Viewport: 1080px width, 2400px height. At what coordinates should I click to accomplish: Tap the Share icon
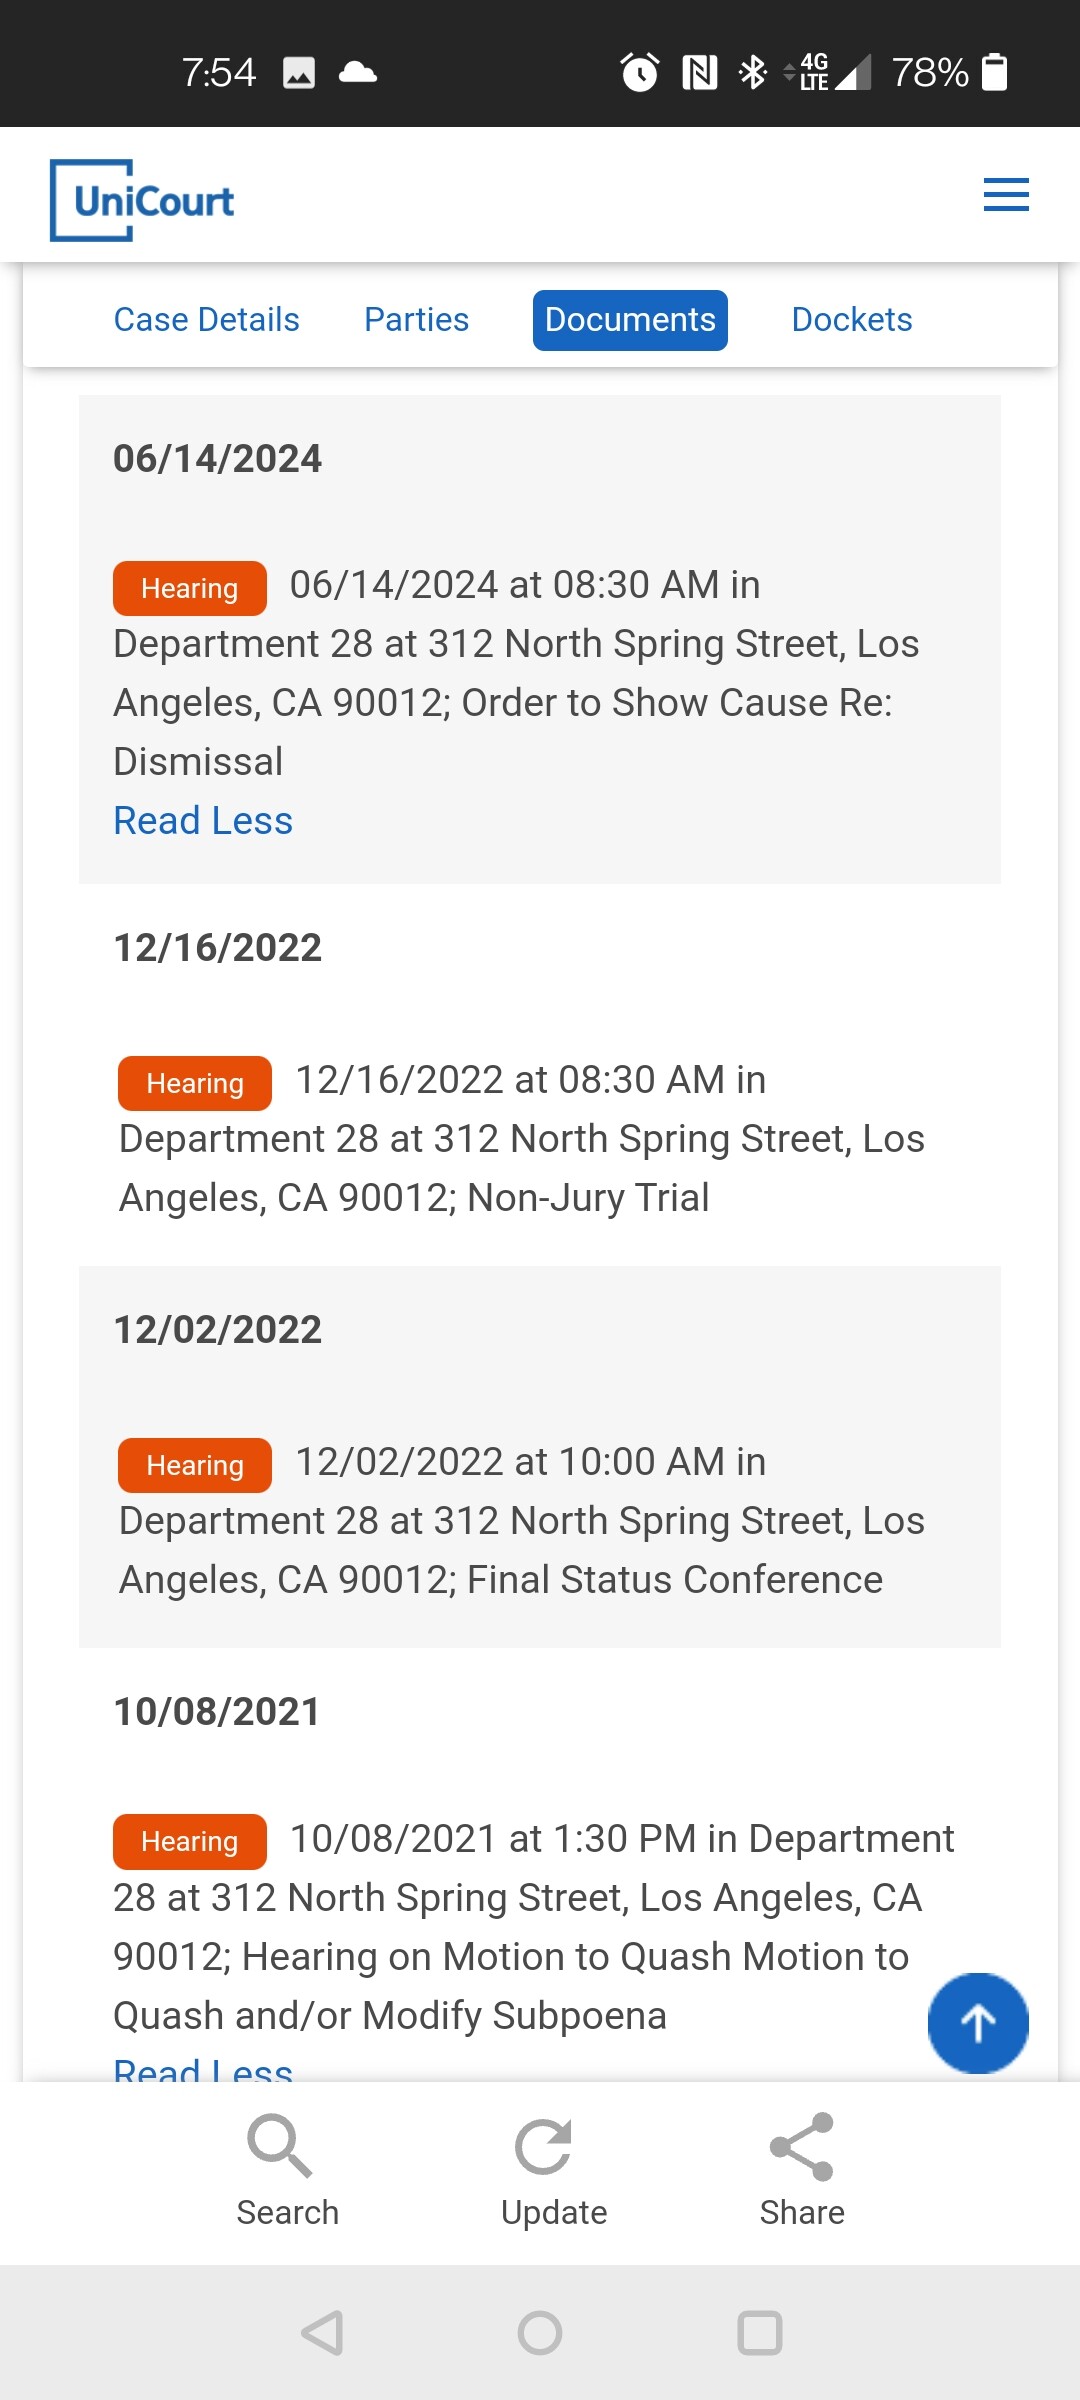click(802, 2147)
